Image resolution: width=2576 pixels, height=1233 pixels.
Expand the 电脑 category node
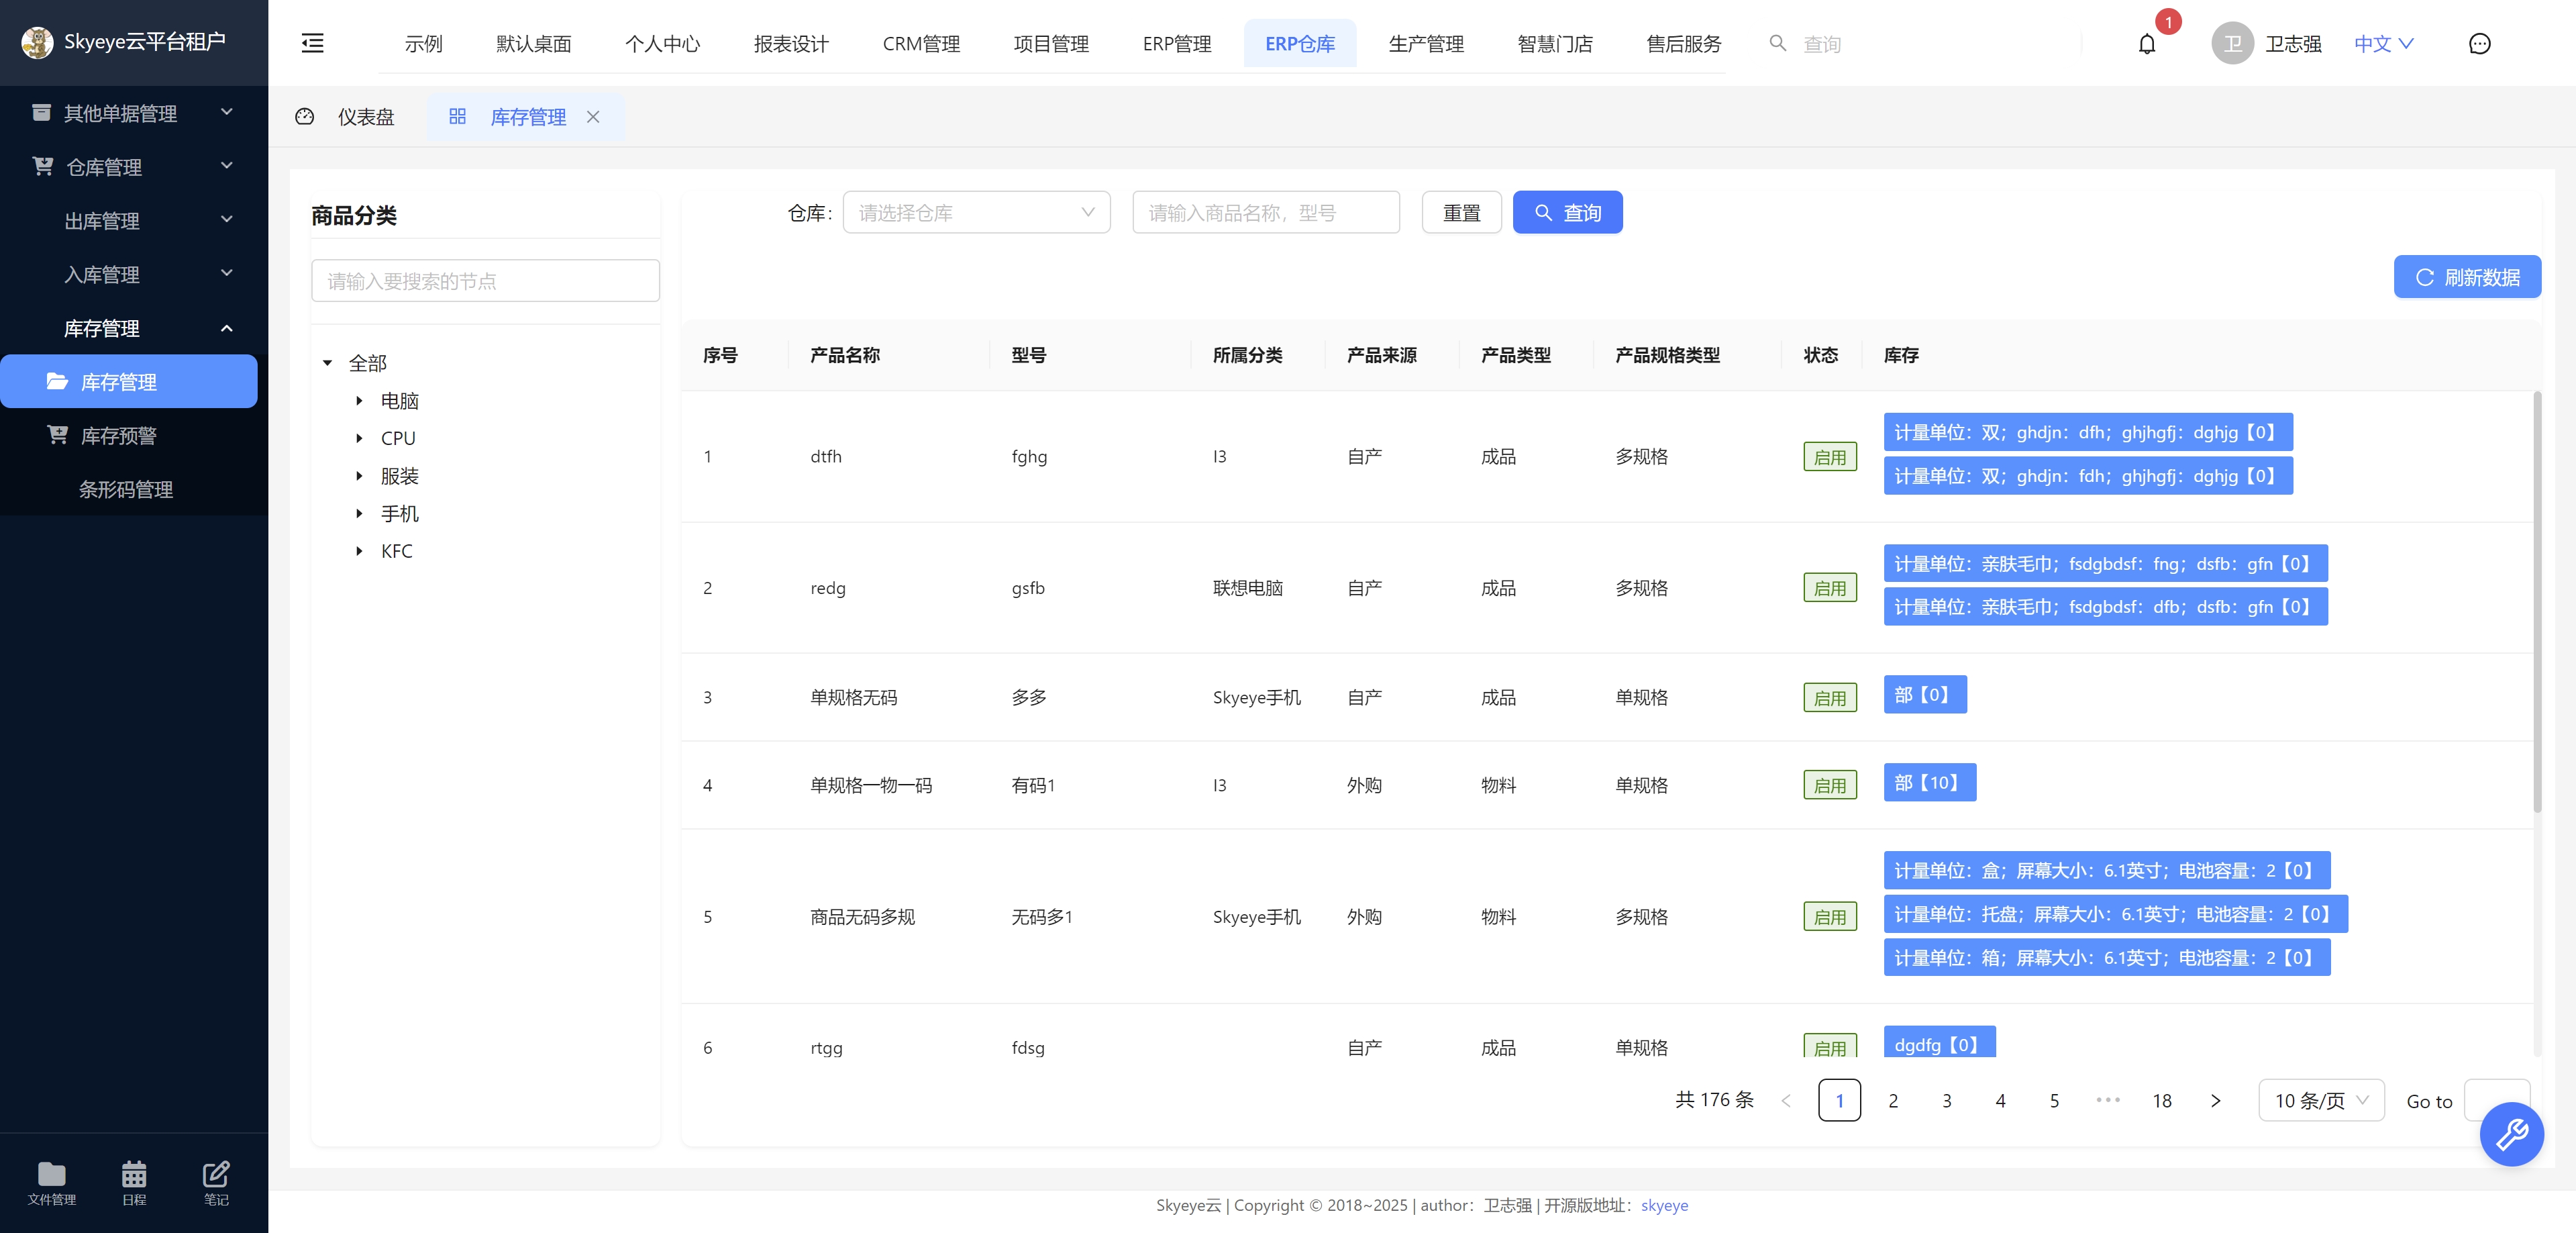(359, 401)
